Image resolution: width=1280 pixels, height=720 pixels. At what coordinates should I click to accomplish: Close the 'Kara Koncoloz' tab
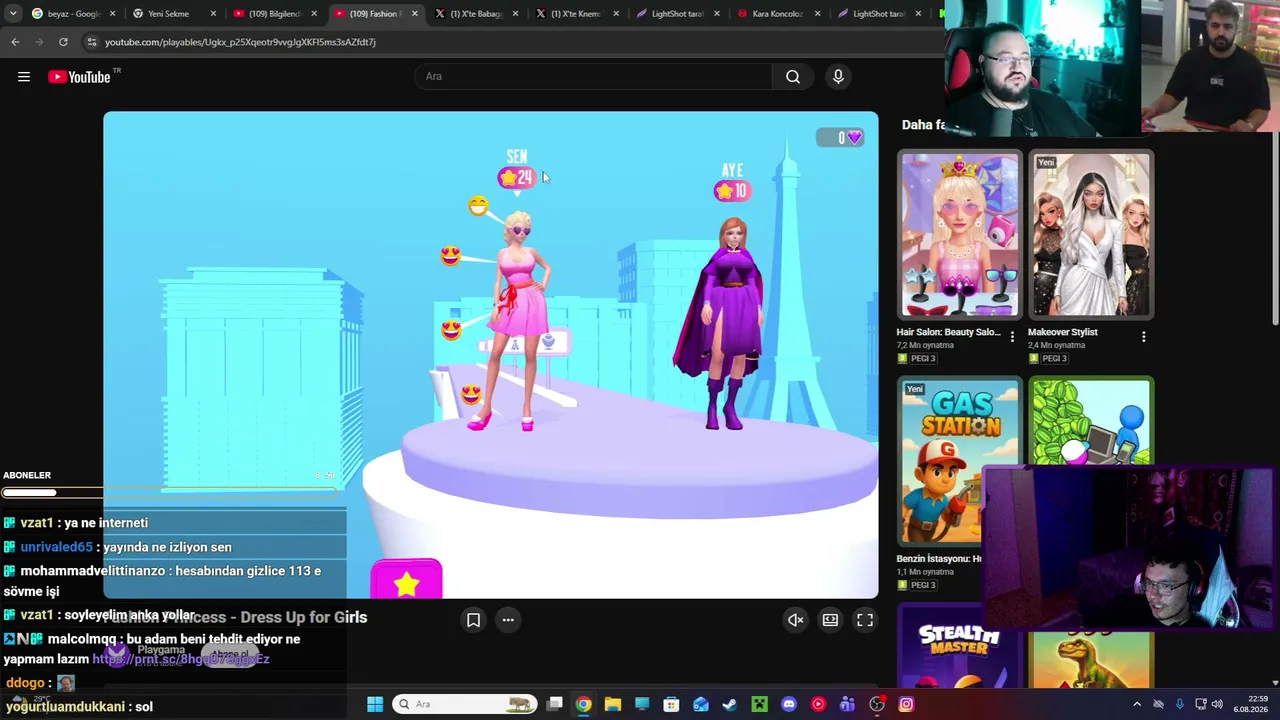point(817,14)
